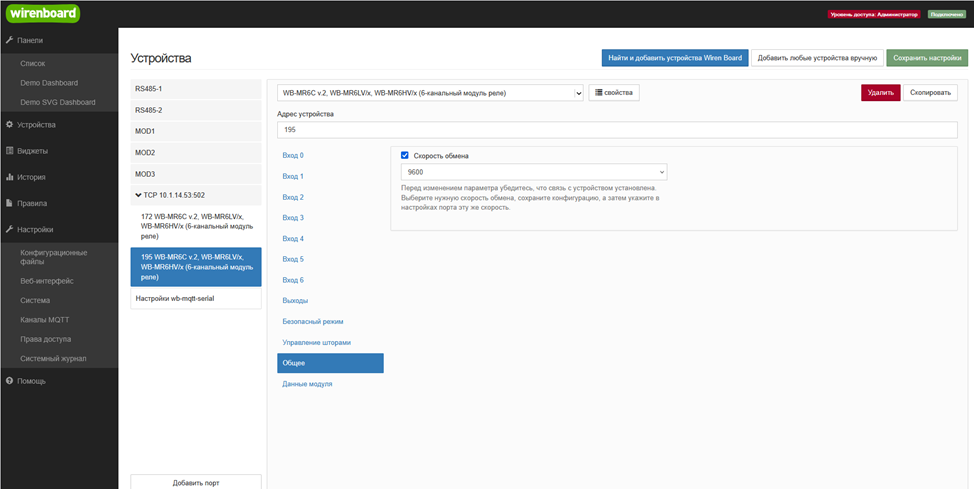Click the red Удалить button
Image resolution: width=974 pixels, height=489 pixels.
pos(880,92)
